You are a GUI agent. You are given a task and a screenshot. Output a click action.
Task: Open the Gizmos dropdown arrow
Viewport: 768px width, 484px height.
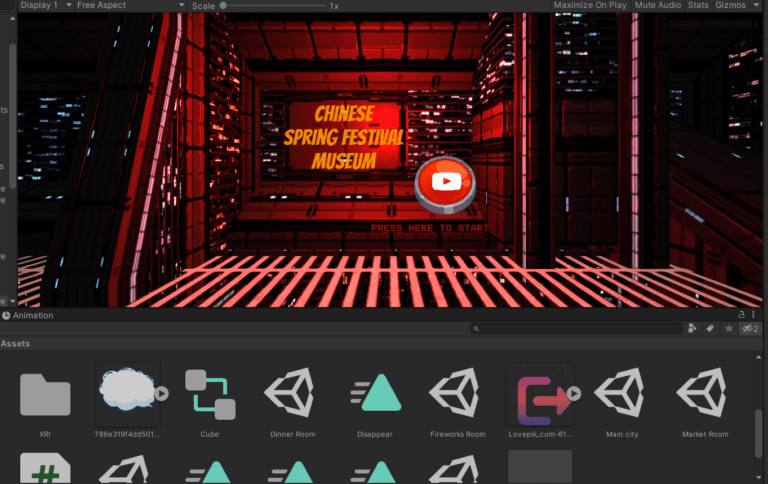(x=756, y=5)
